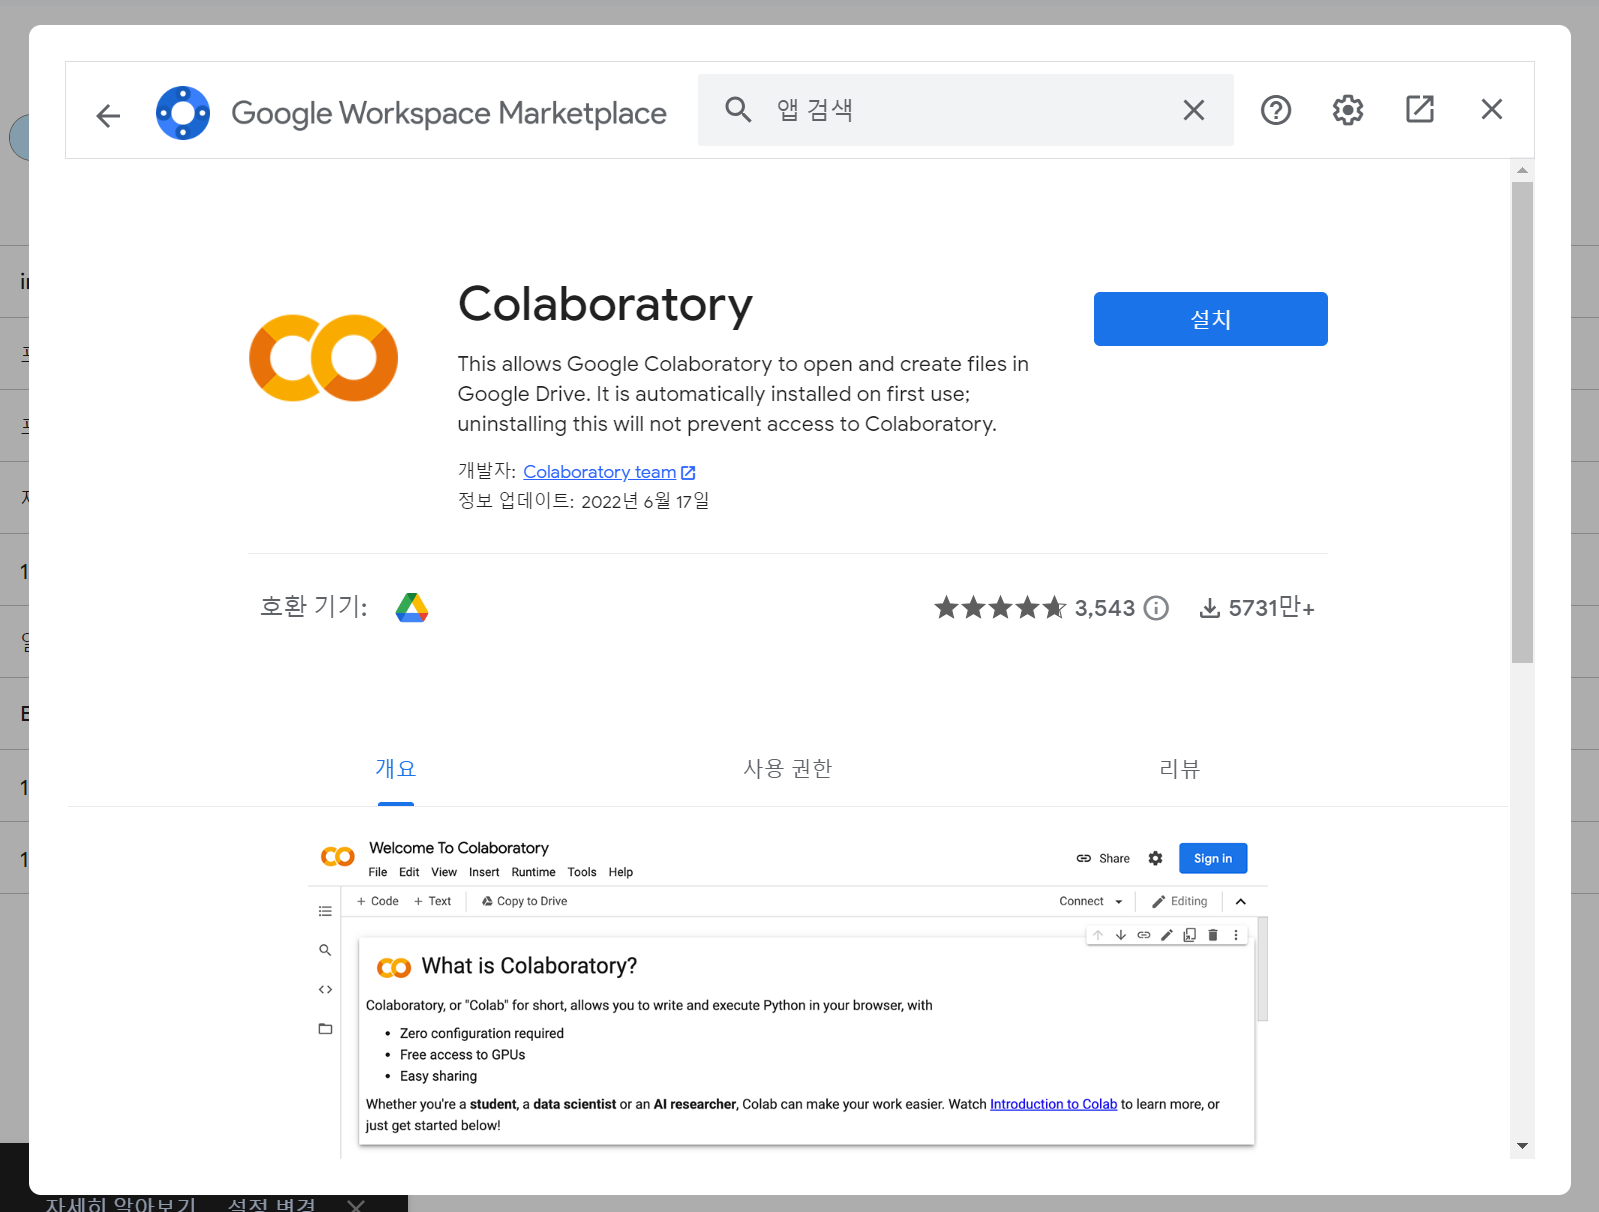The width and height of the screenshot is (1599, 1212).
Task: Install Colaboratory with the blue button
Action: [1210, 319]
